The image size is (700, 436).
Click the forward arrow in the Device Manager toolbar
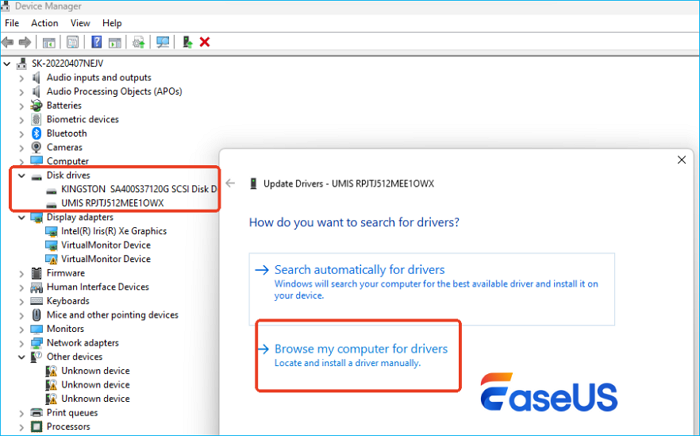click(24, 42)
